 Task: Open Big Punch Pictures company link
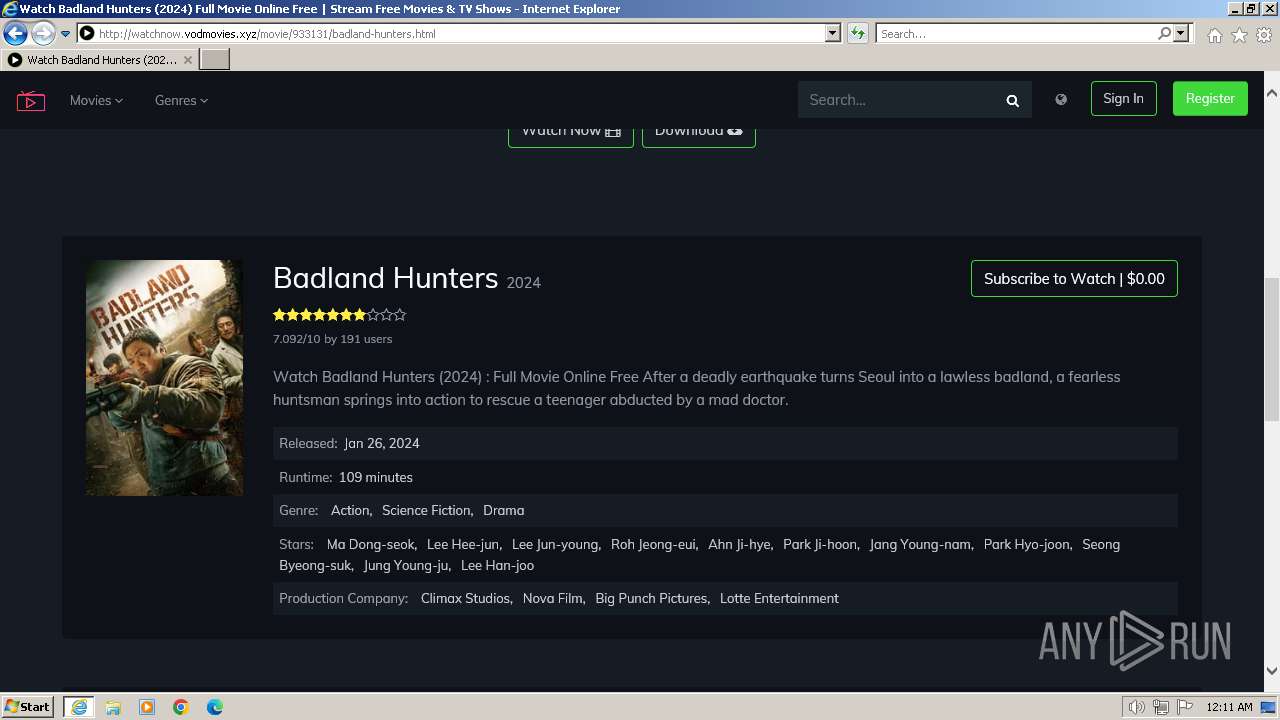pos(651,598)
